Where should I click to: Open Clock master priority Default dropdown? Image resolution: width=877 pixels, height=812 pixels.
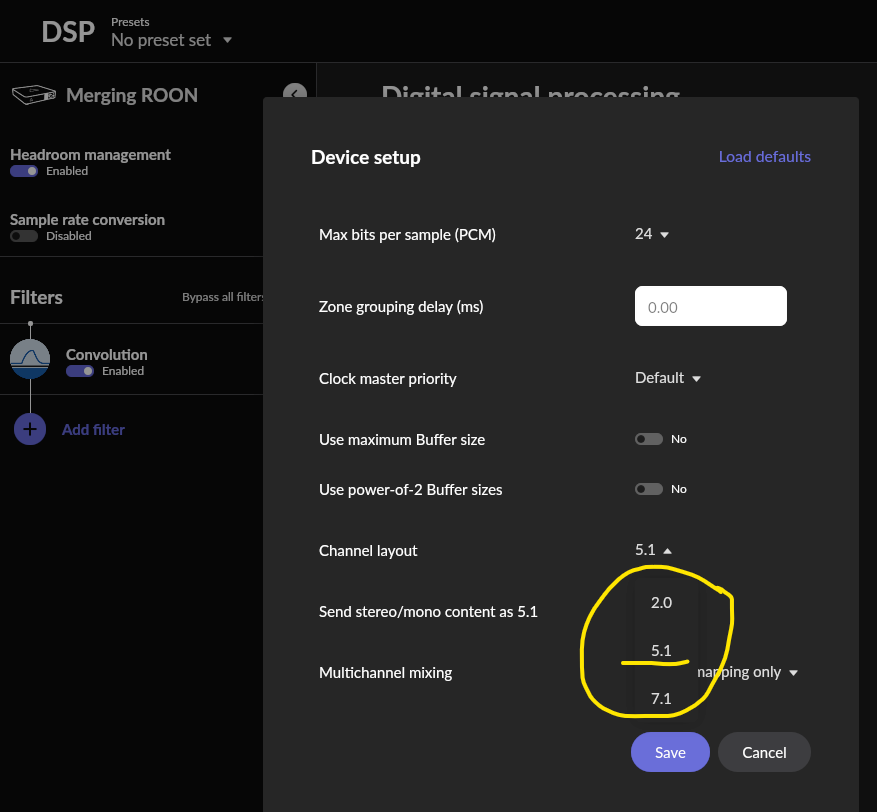click(668, 378)
